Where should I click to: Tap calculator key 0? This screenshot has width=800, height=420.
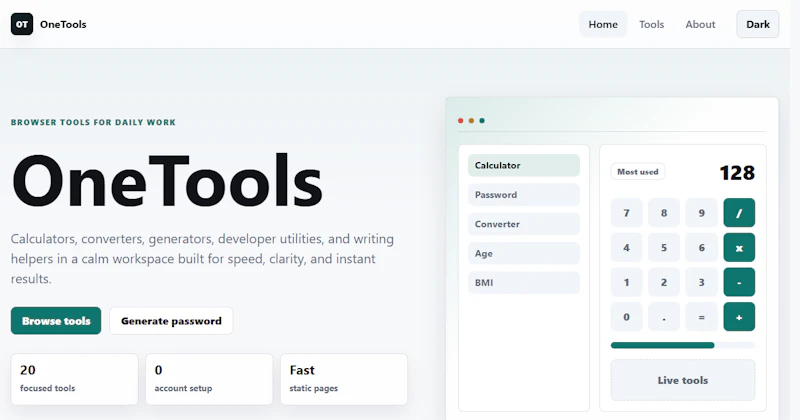click(627, 317)
